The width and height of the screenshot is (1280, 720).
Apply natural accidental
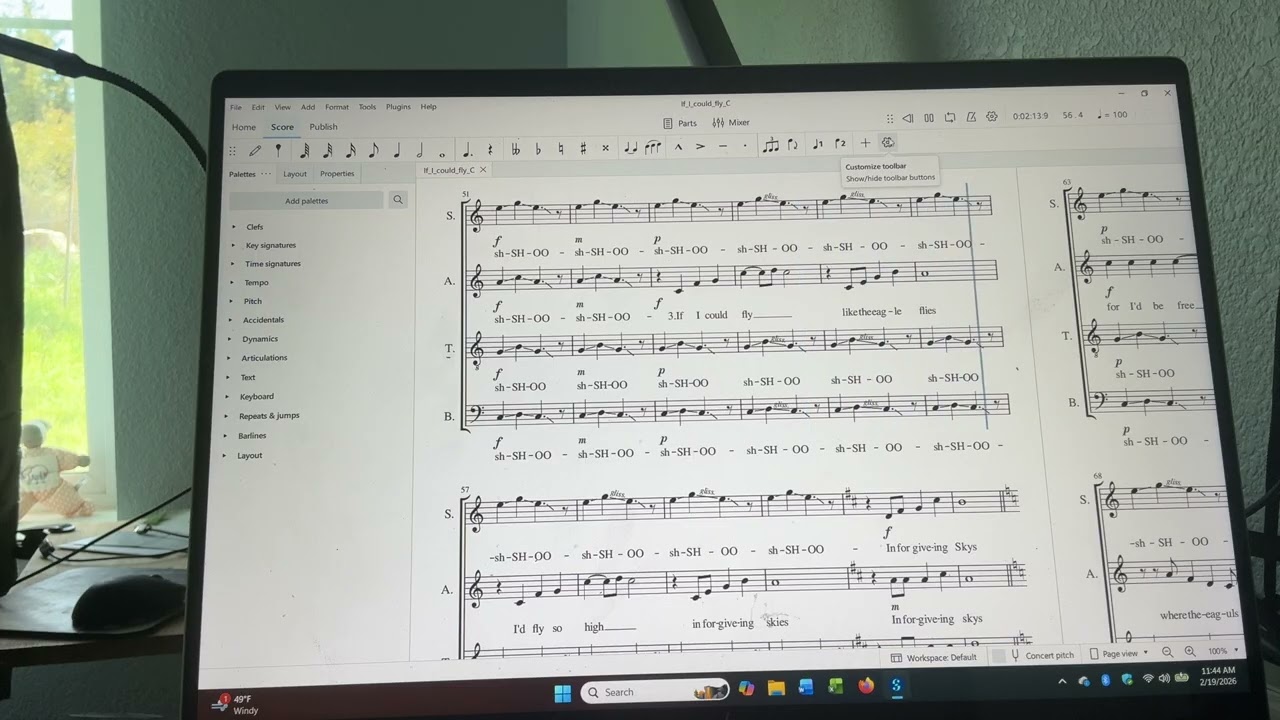pyautogui.click(x=560, y=149)
